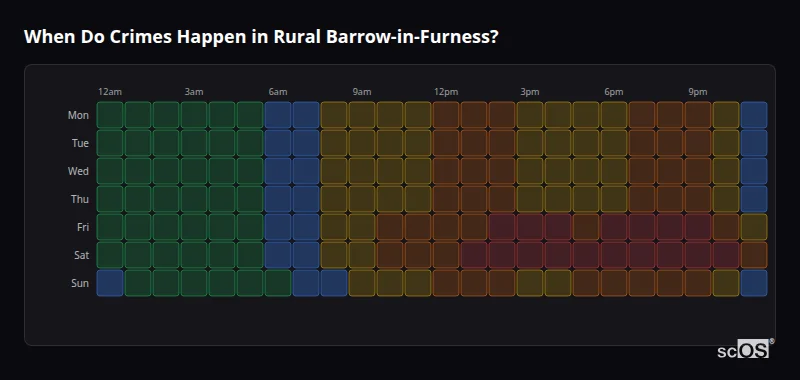The image size is (800, 380).
Task: Click the Monday 12am heatmap cell
Action: (110, 115)
